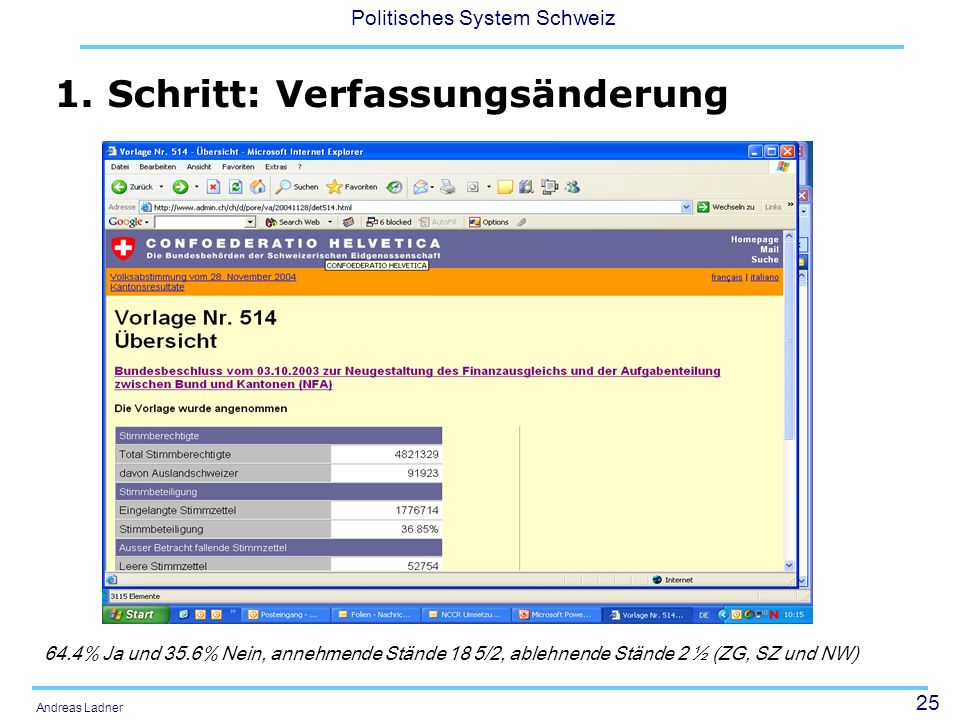The width and height of the screenshot is (960, 720).
Task: Open Volksabstimmung vom 28. November 2004 link
Action: (x=203, y=277)
